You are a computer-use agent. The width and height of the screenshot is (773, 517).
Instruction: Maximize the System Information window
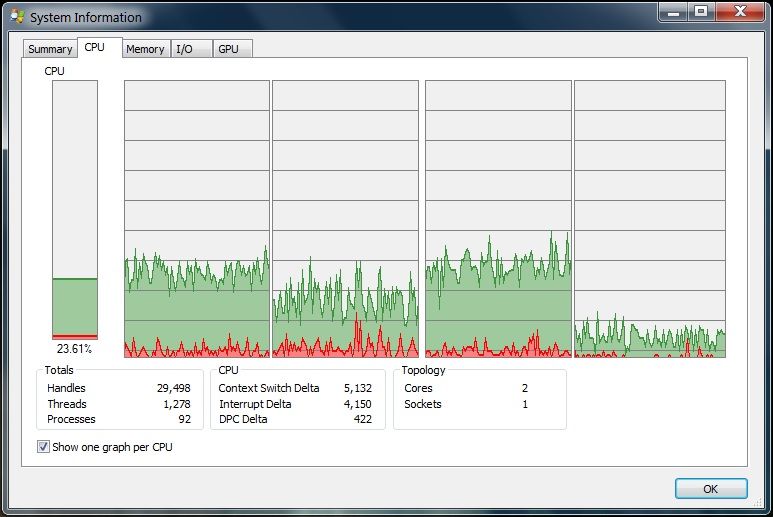[x=701, y=12]
